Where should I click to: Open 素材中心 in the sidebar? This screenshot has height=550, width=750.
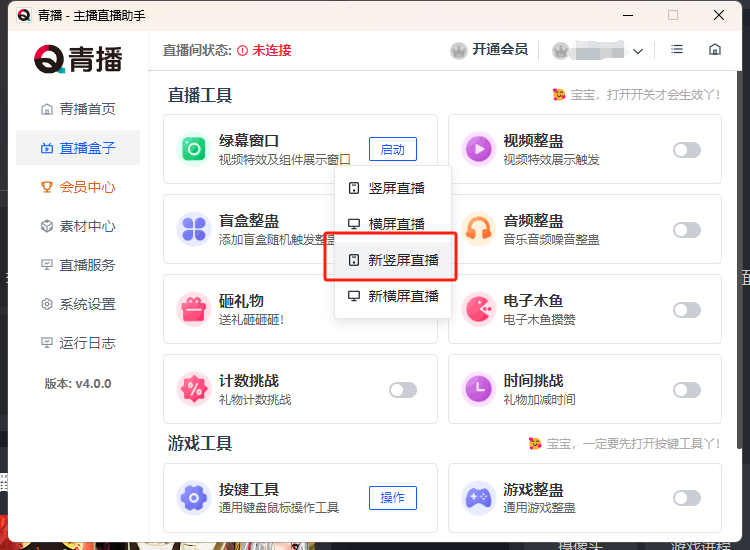pyautogui.click(x=78, y=226)
